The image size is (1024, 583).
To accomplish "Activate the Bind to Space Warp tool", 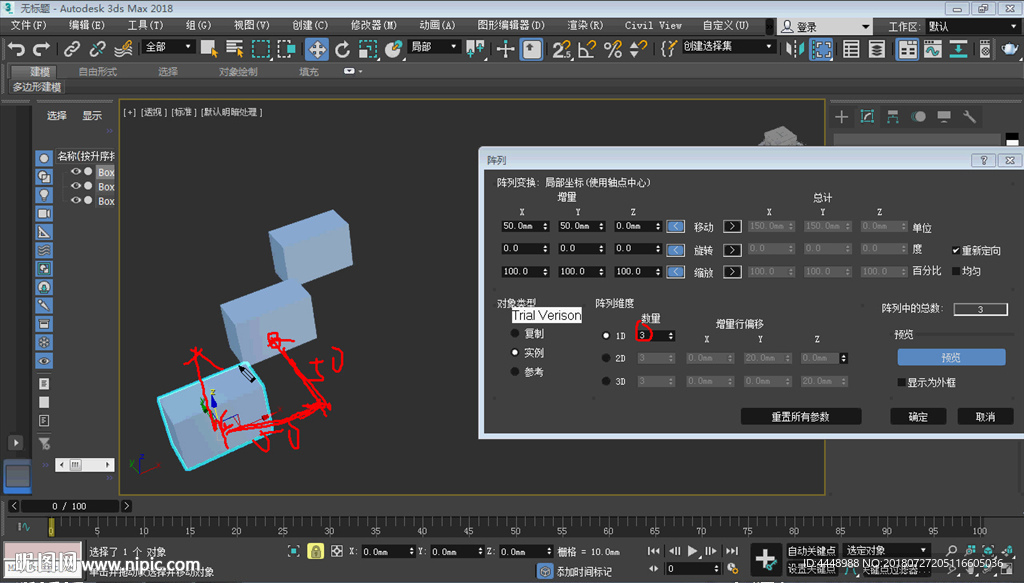I will 123,49.
